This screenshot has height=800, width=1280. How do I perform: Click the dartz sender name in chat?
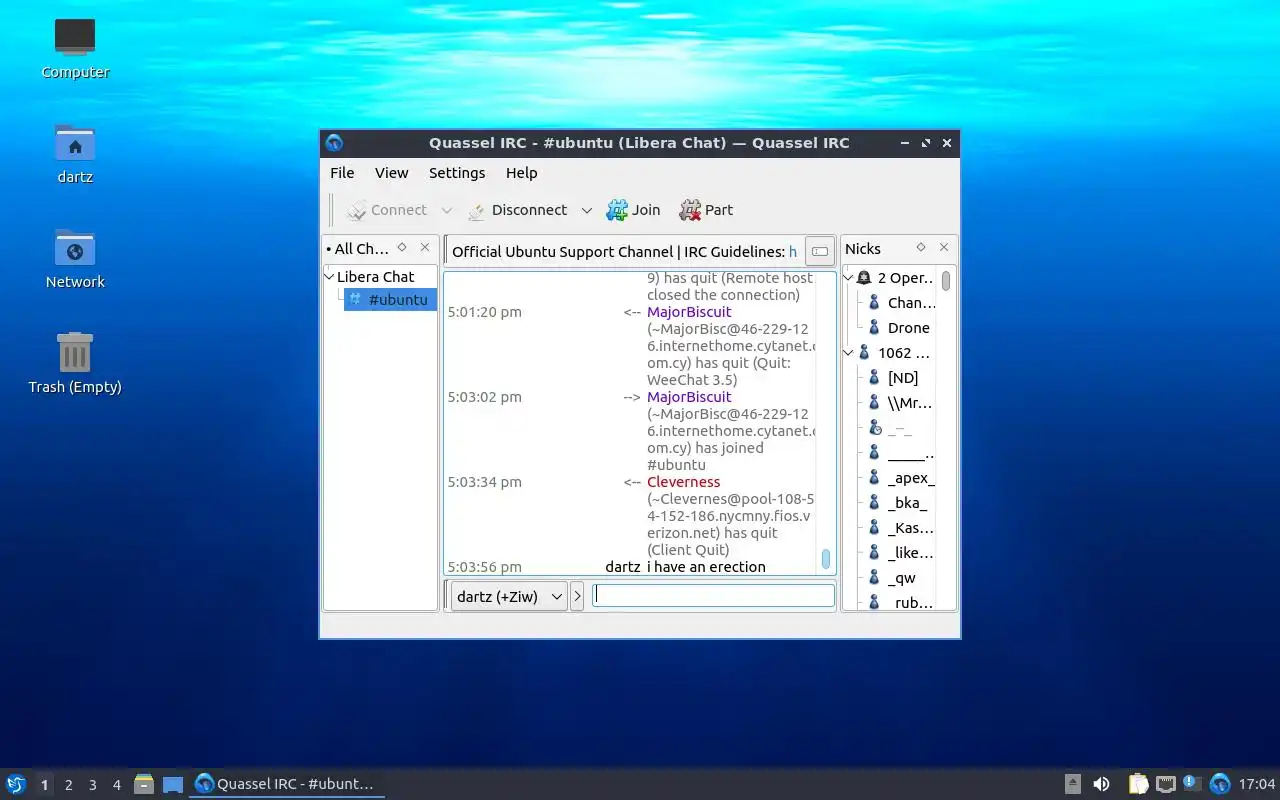[623, 567]
